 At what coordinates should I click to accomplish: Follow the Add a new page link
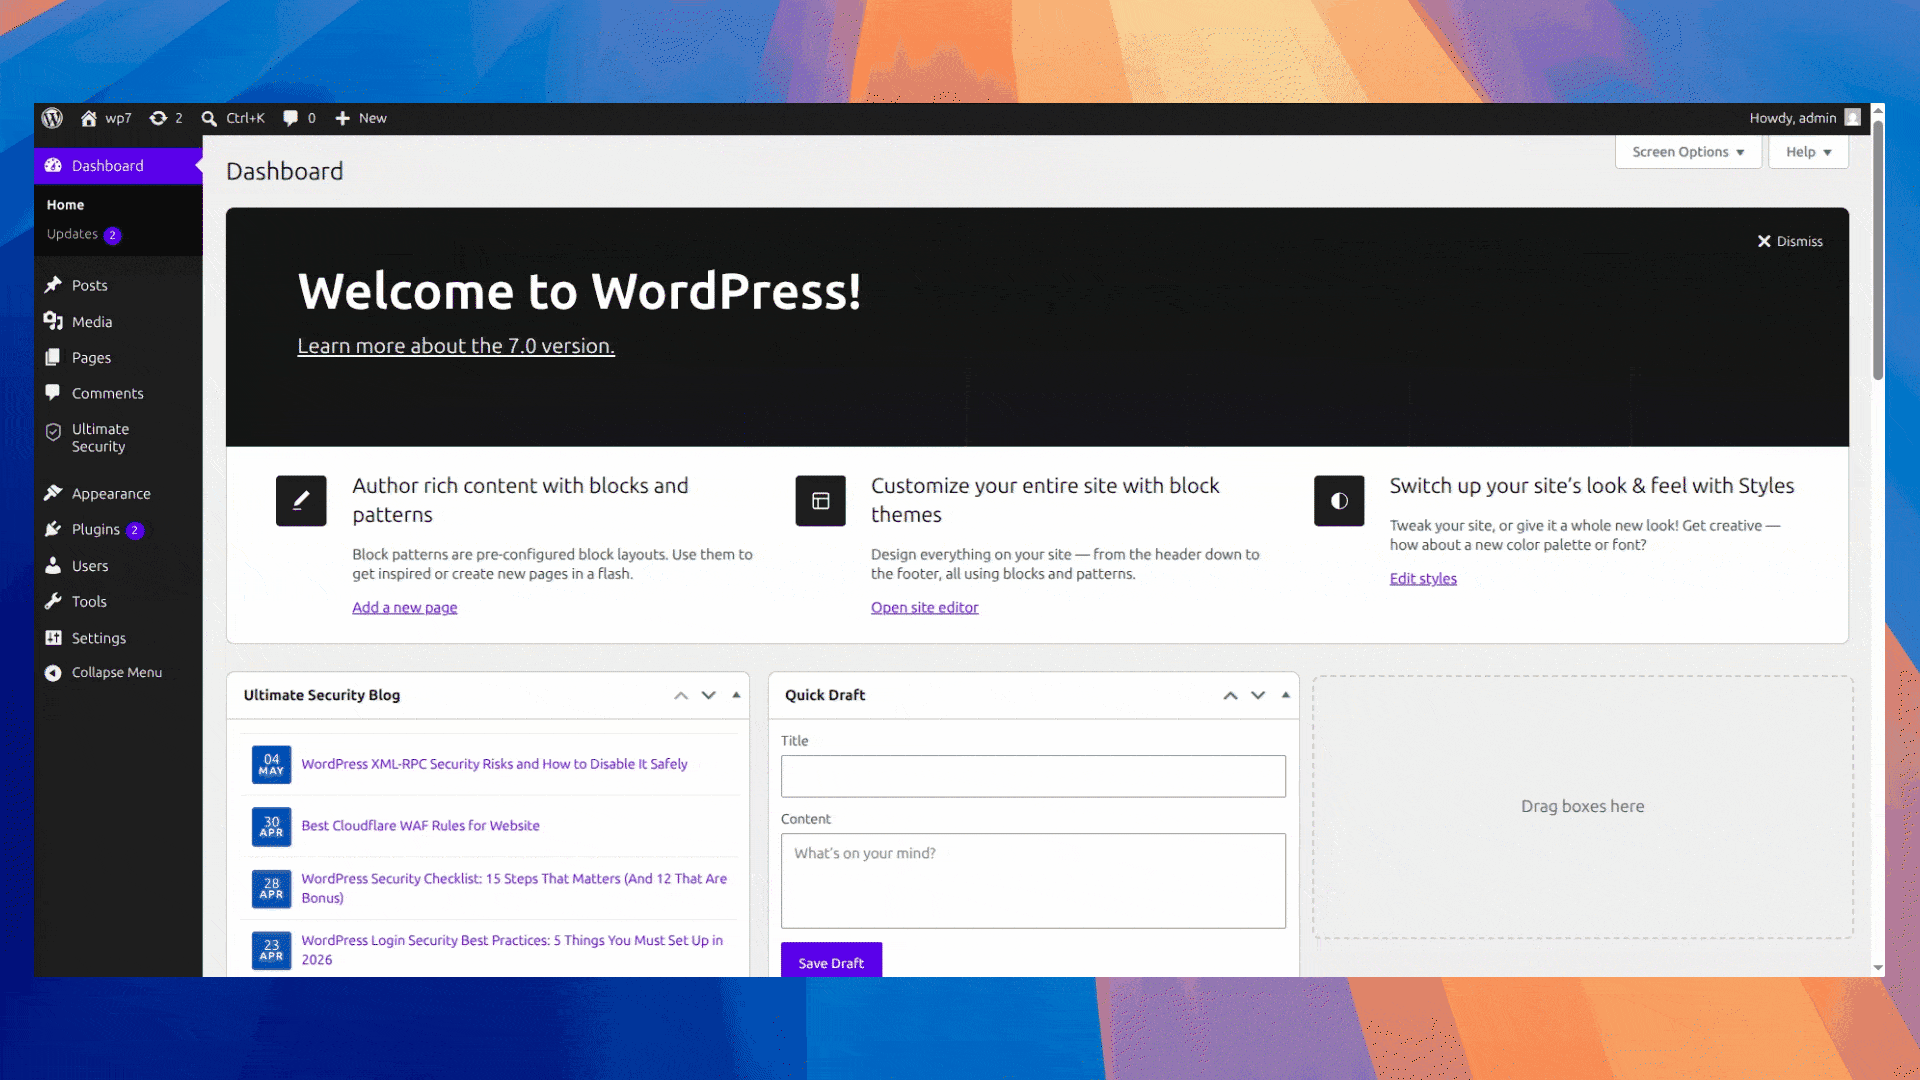point(404,608)
